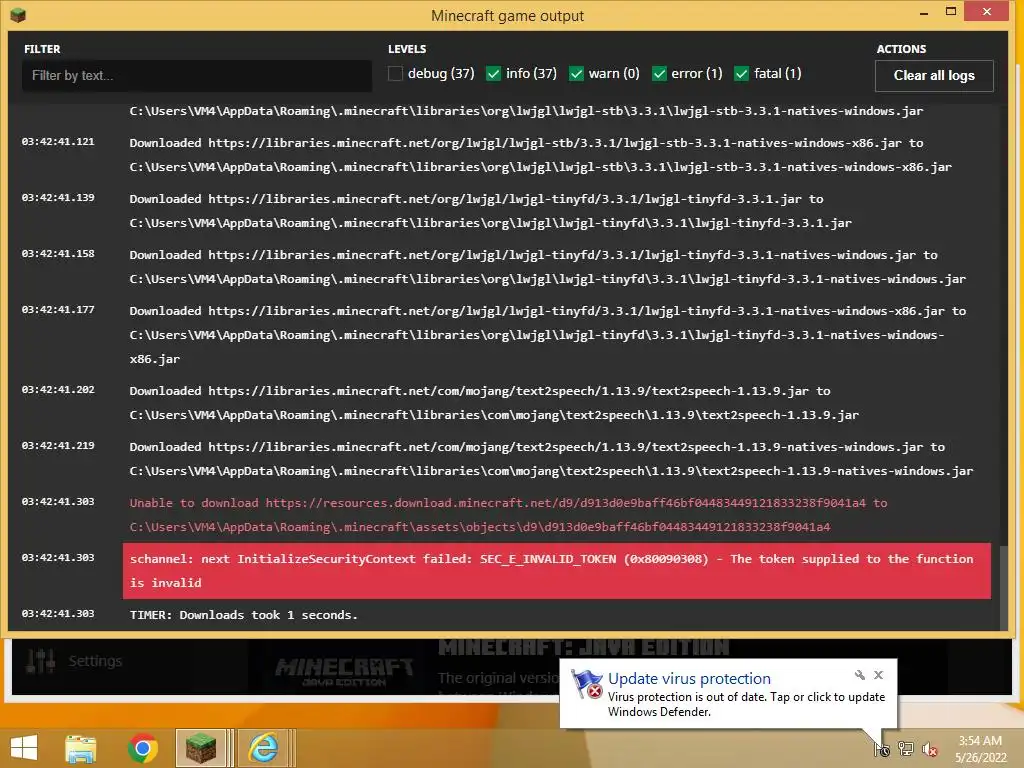Screen dimensions: 1024x768
Task: Click the 03:42:41.158 timestamp
Action: click(58, 253)
